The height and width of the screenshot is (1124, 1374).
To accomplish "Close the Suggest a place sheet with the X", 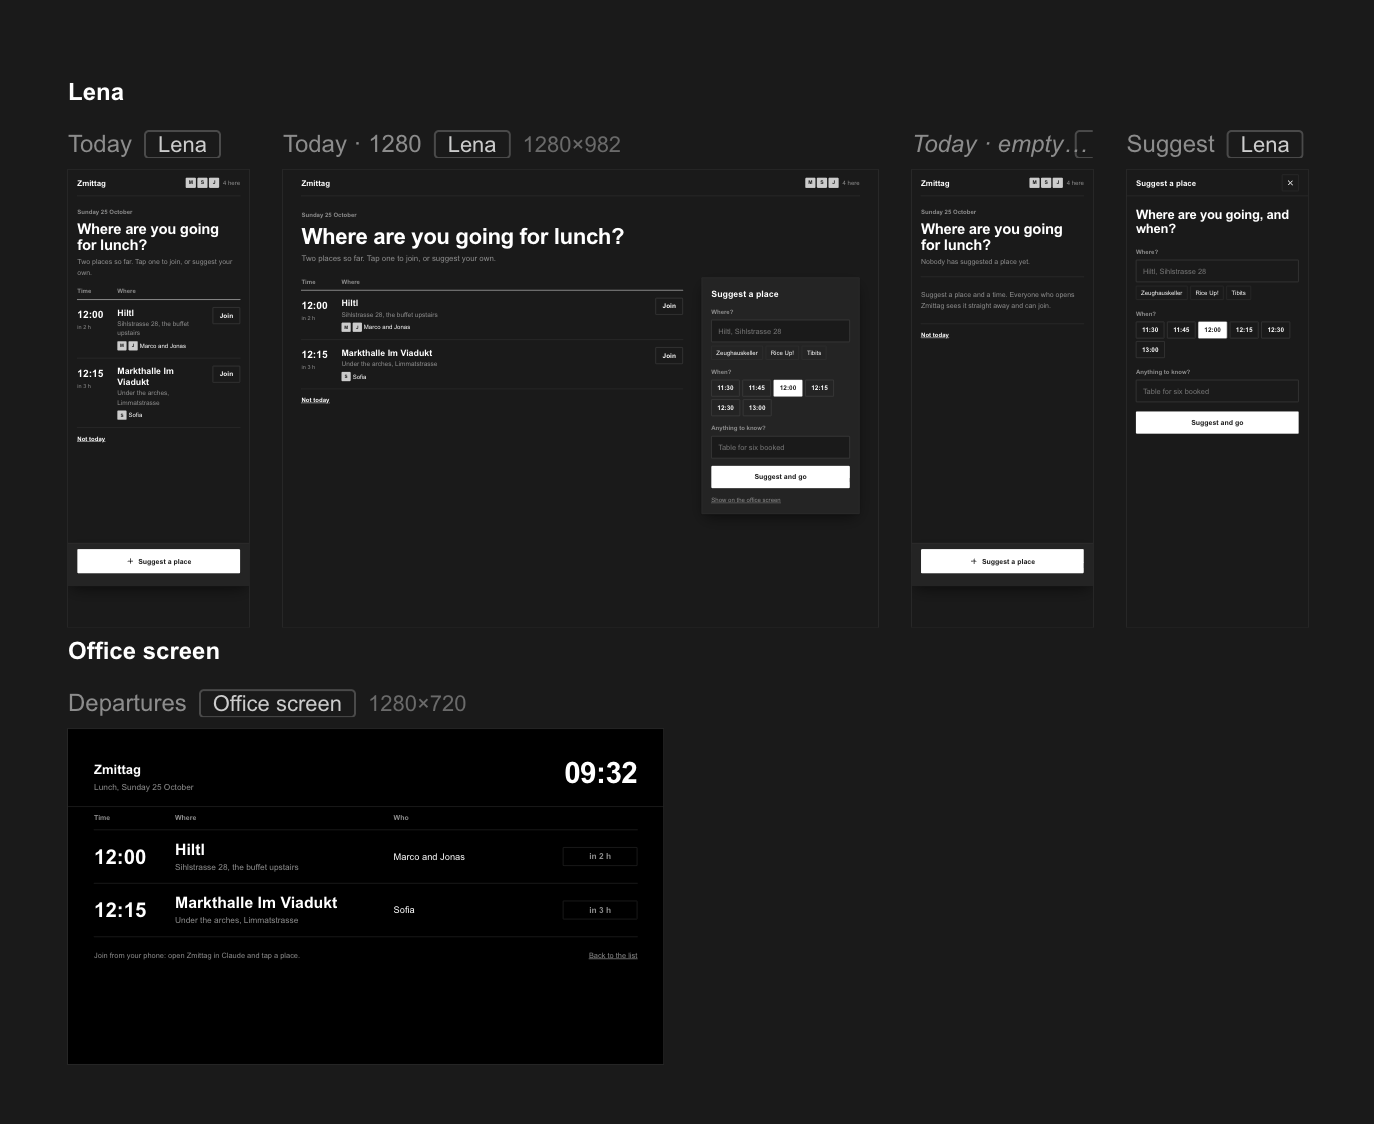I will (1290, 183).
